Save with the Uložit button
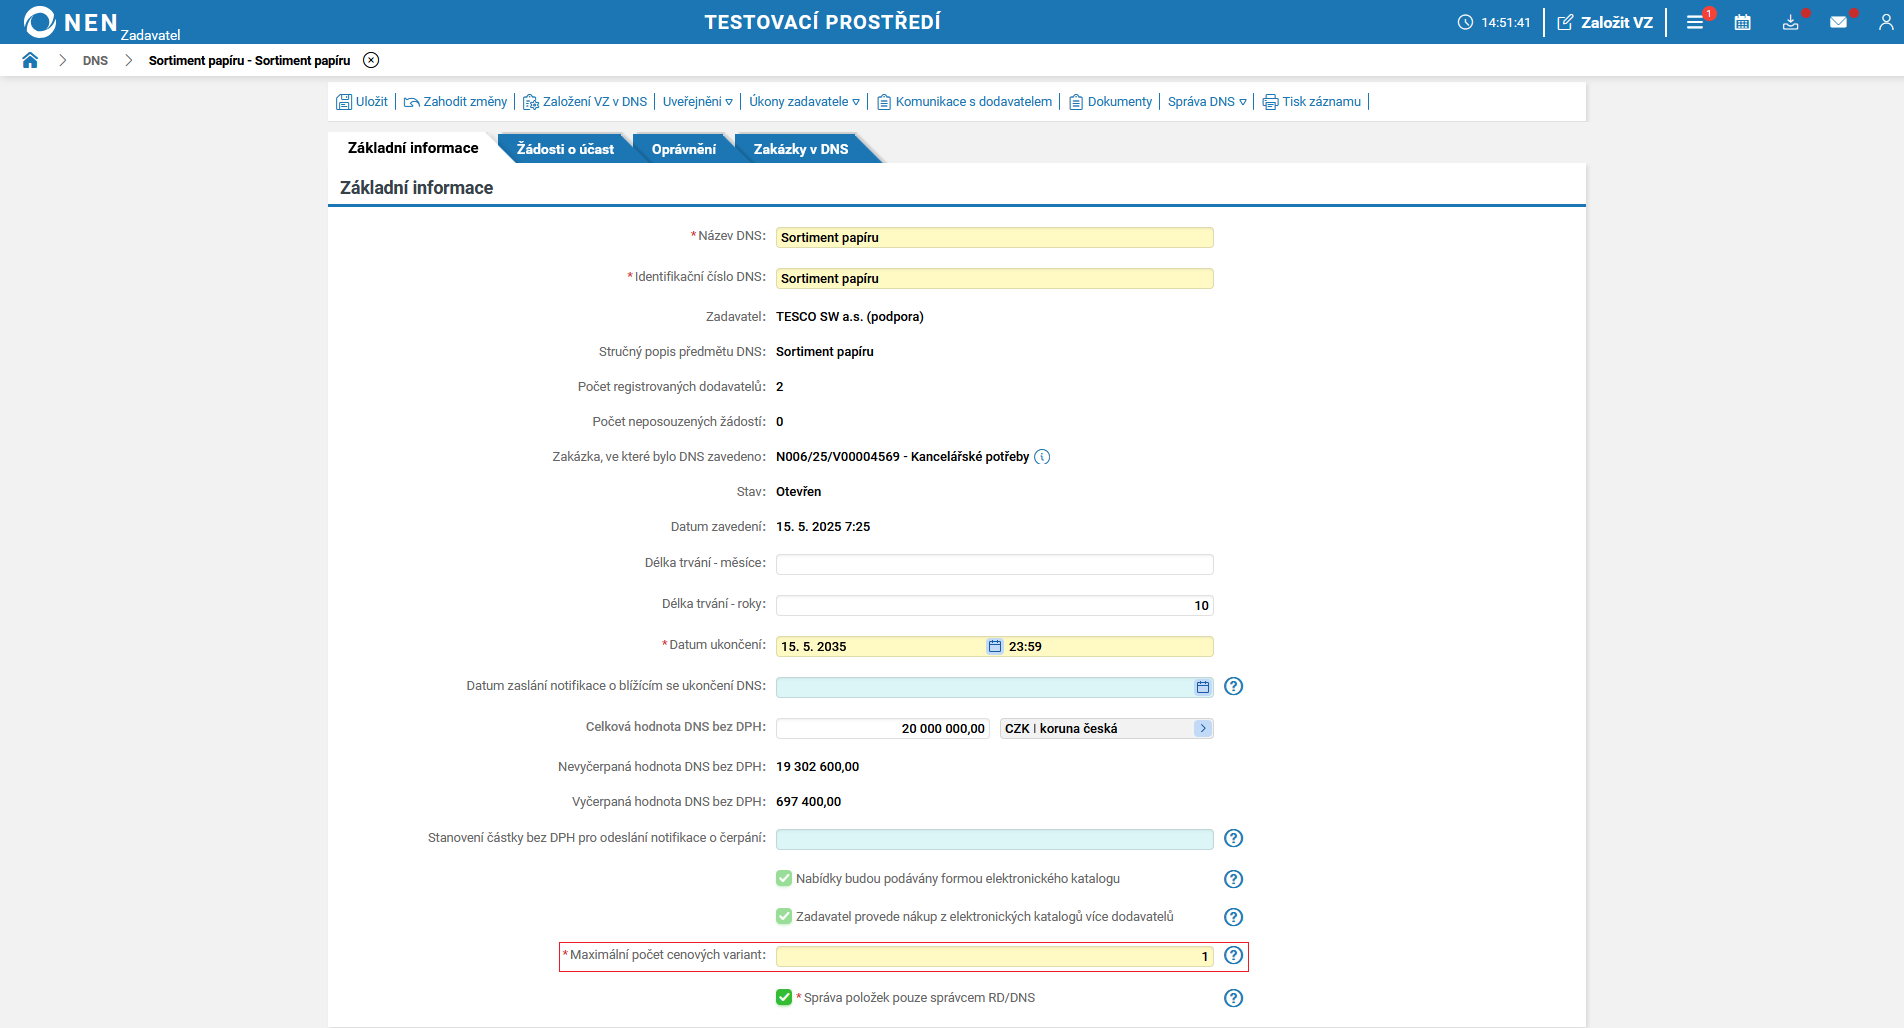Image resolution: width=1904 pixels, height=1028 pixels. 362,101
